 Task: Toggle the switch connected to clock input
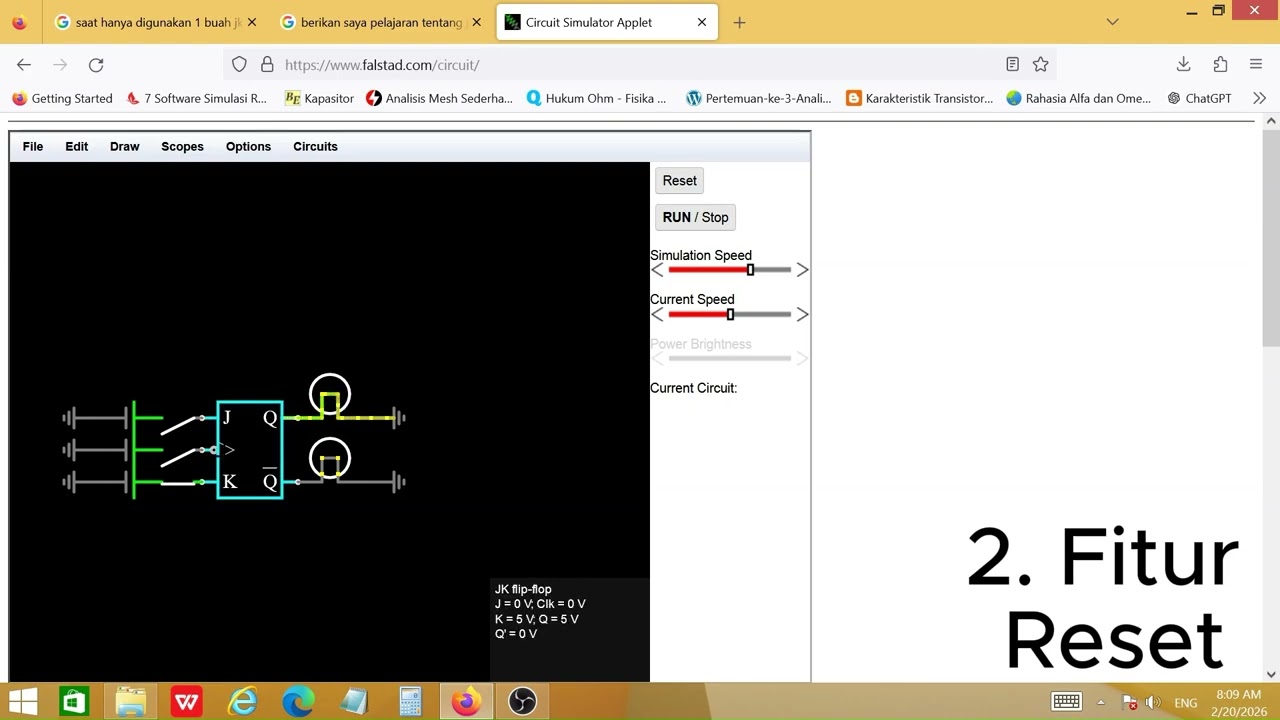click(x=181, y=455)
